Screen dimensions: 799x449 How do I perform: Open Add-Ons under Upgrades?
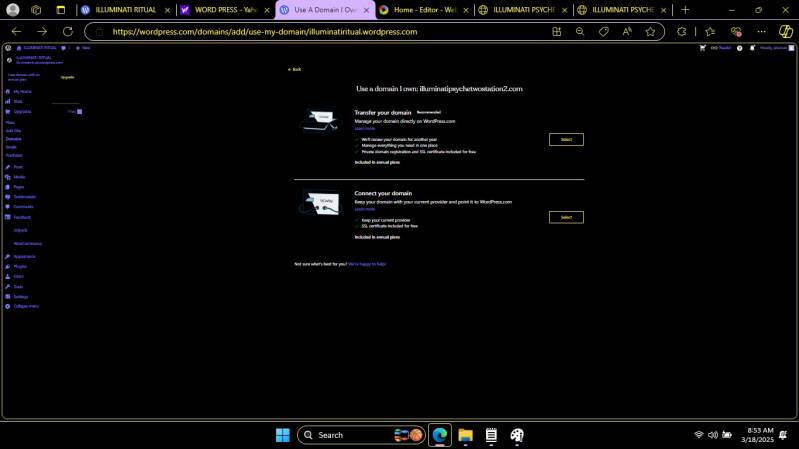coord(13,131)
